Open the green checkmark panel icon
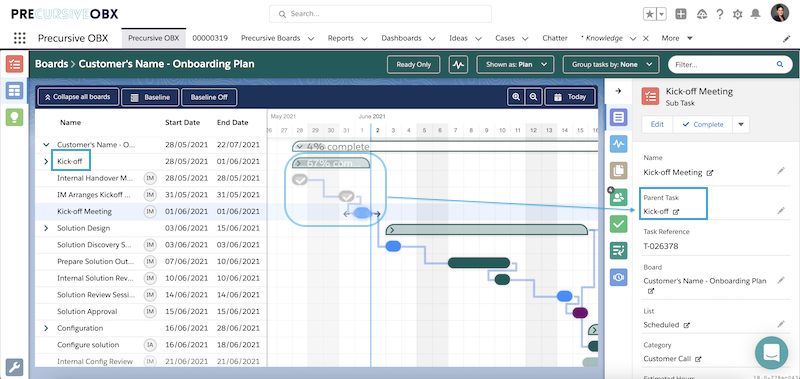This screenshot has height=379, width=800. coord(618,223)
